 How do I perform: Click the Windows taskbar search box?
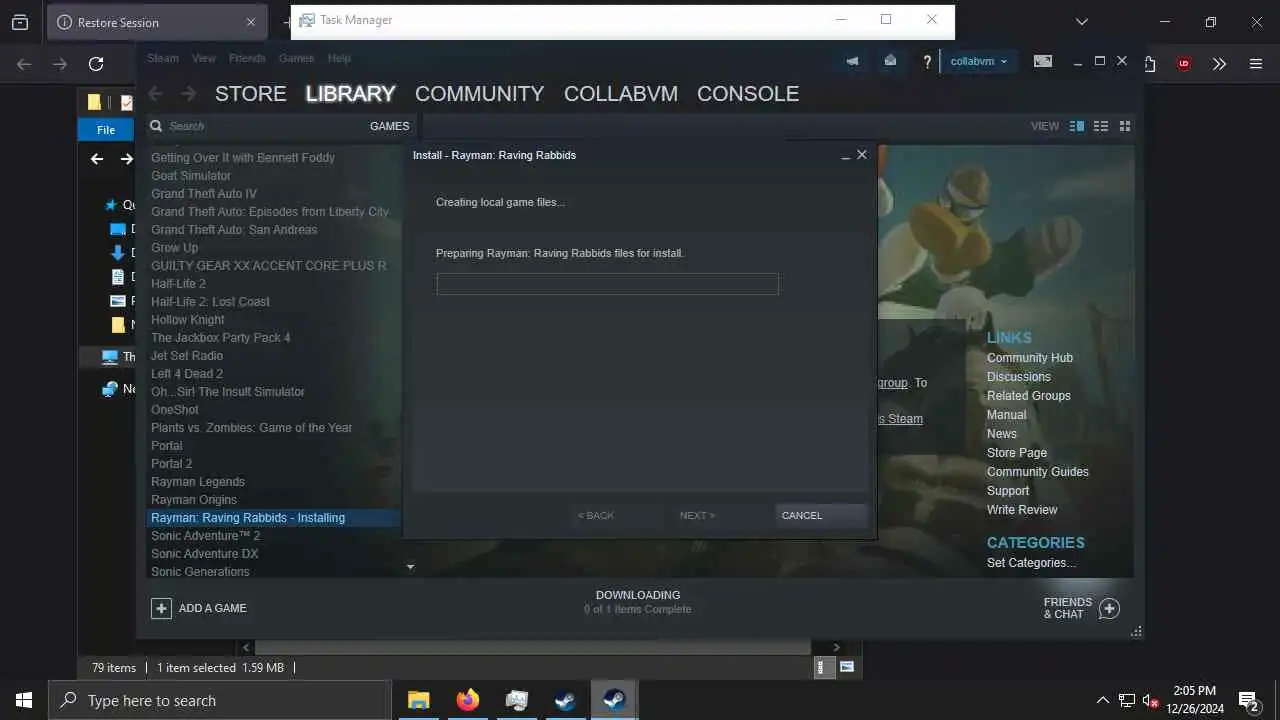pyautogui.click(x=220, y=701)
